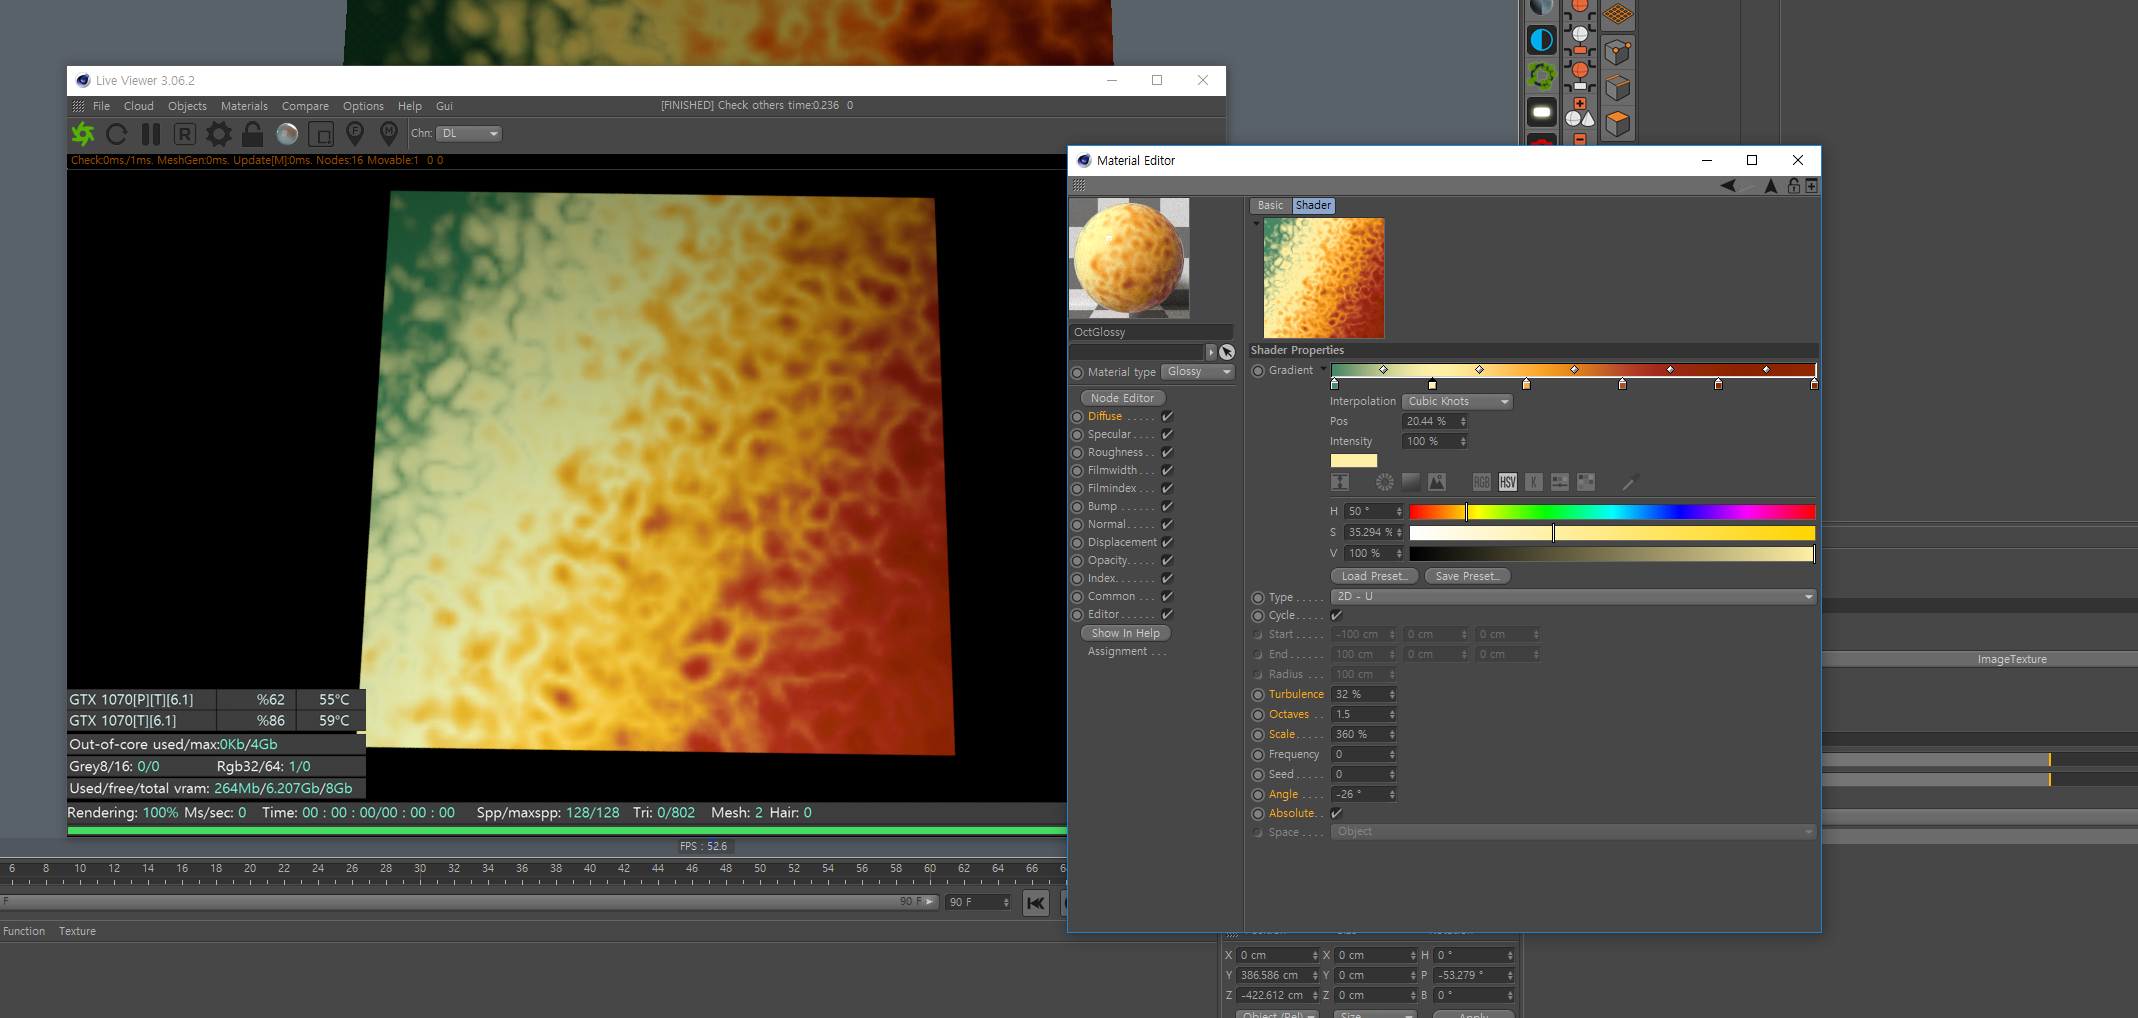The height and width of the screenshot is (1018, 2138).
Task: Expand the Material type Glossy dropdown
Action: tap(1198, 372)
